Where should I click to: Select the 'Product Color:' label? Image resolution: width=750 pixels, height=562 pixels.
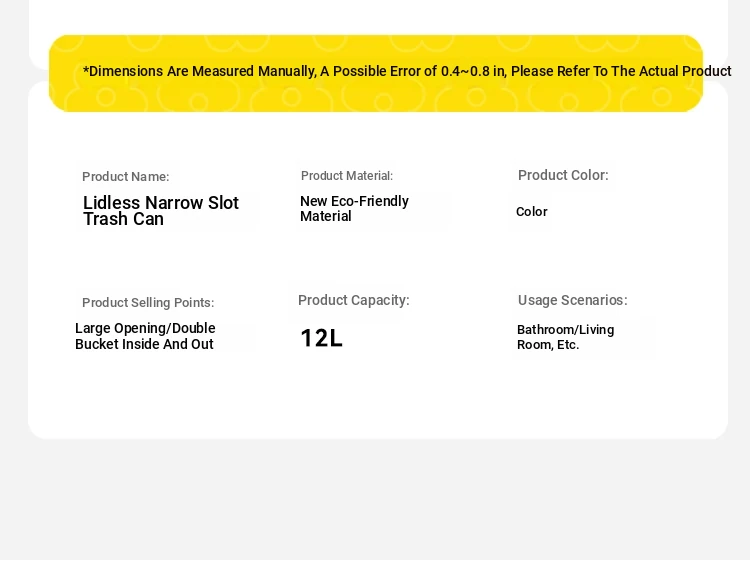point(563,175)
